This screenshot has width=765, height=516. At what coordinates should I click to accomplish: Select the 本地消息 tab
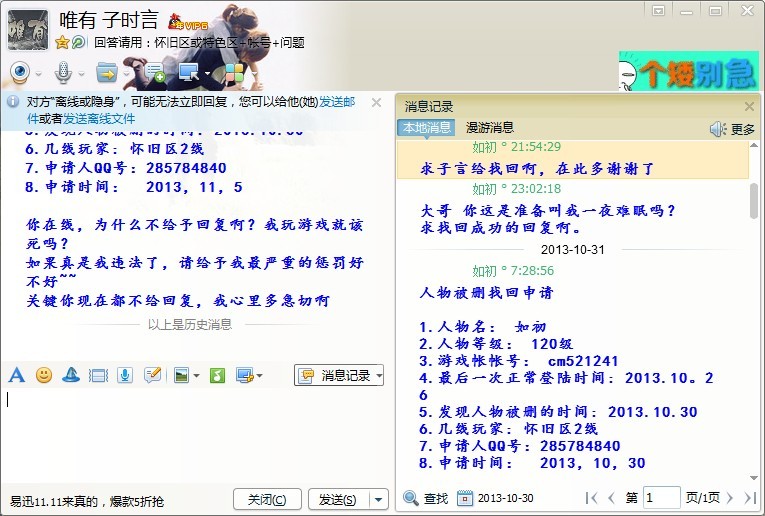[x=426, y=128]
